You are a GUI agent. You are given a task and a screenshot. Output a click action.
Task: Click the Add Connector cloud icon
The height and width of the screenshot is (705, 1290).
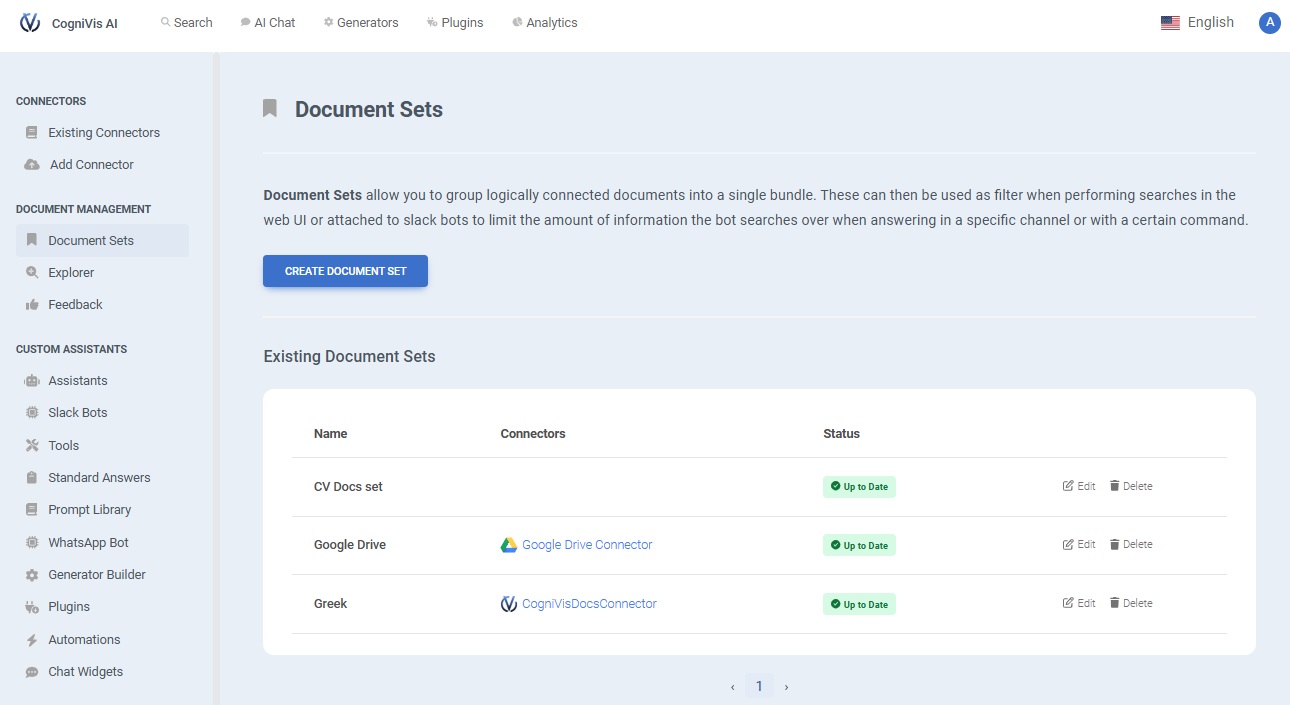(x=32, y=164)
